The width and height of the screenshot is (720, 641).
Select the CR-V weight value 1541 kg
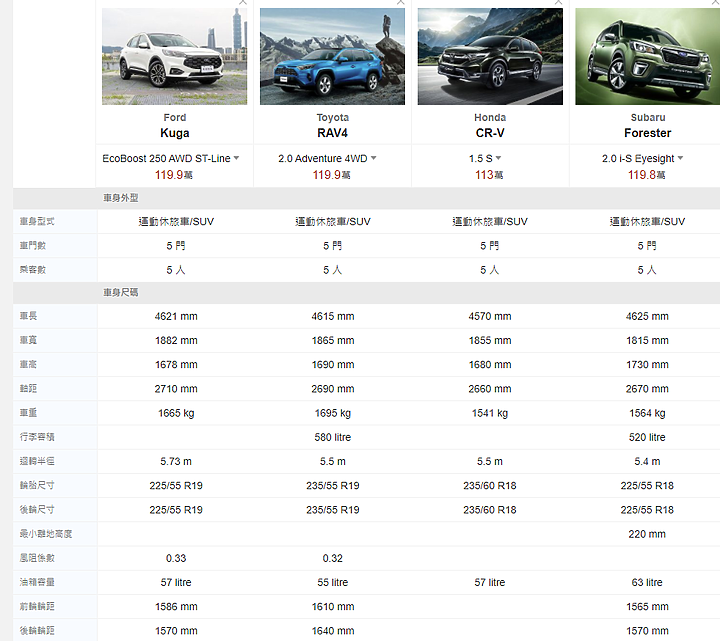490,413
